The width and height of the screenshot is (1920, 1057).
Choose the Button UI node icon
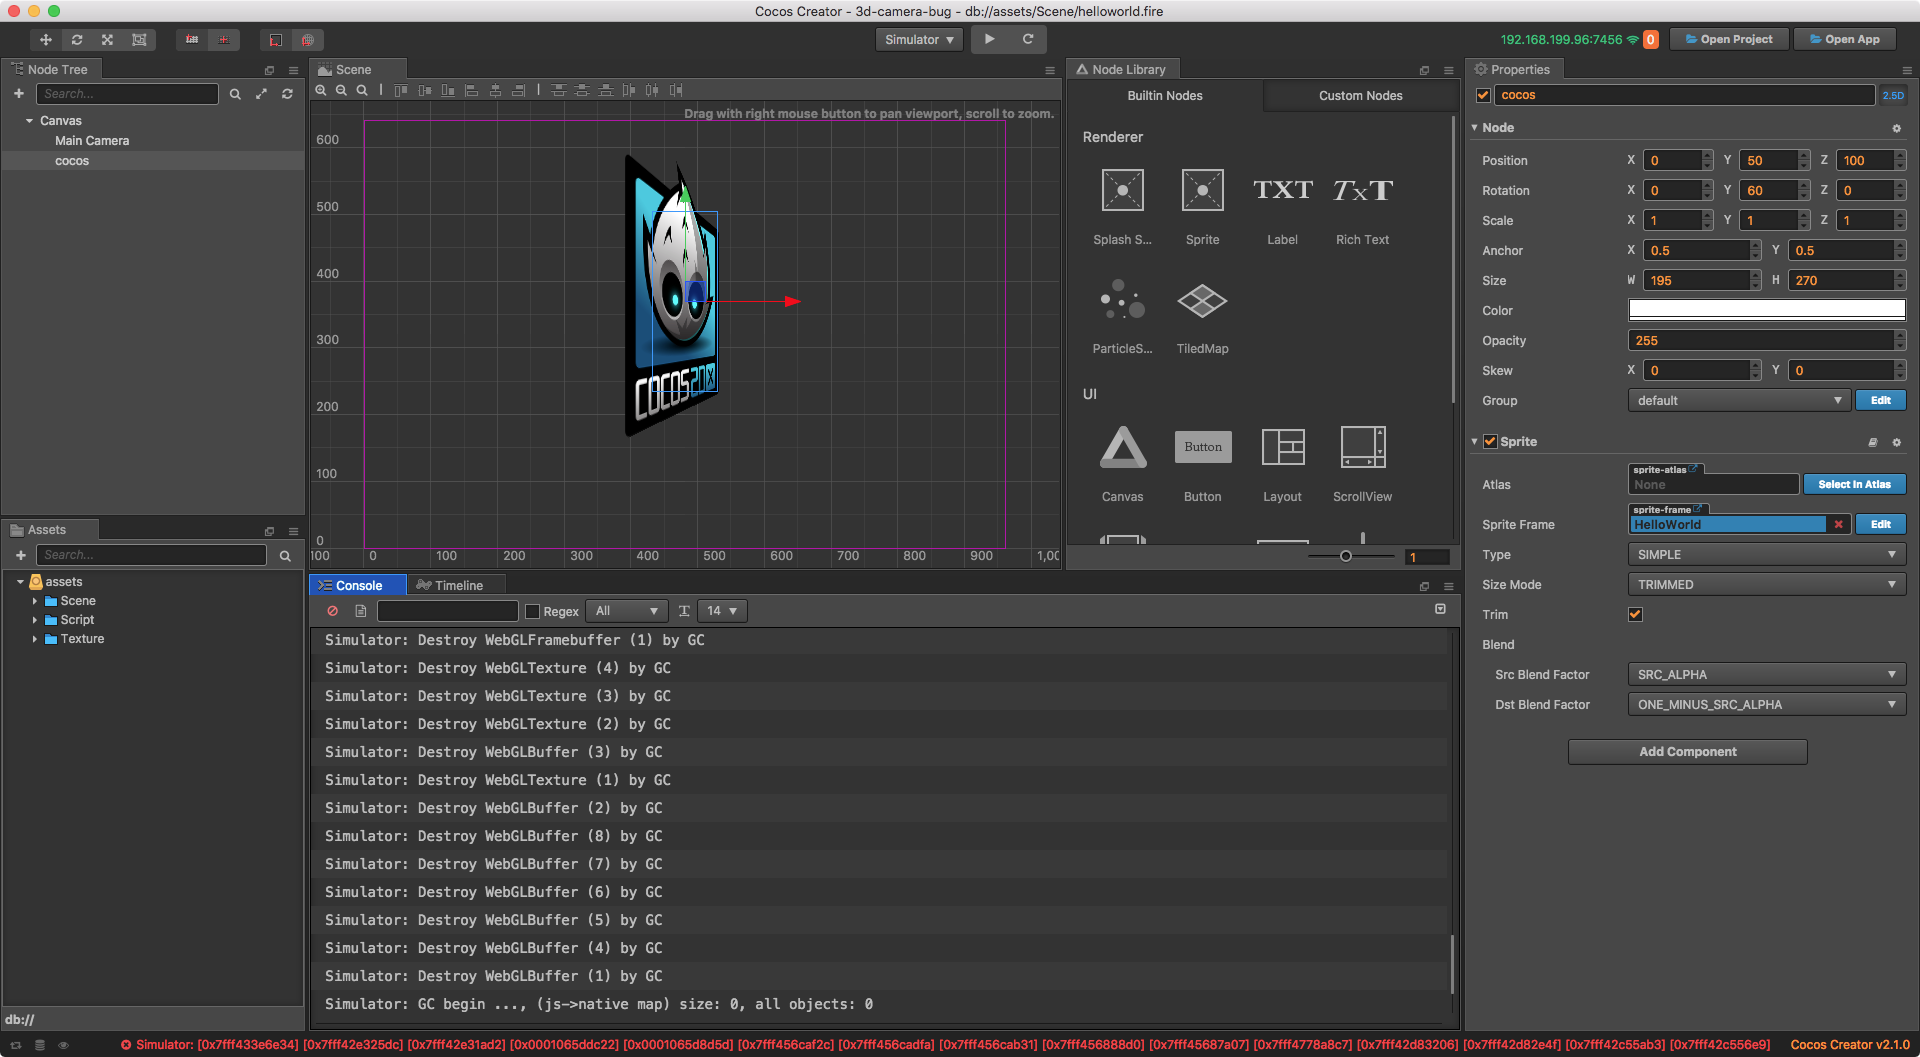pyautogui.click(x=1203, y=447)
